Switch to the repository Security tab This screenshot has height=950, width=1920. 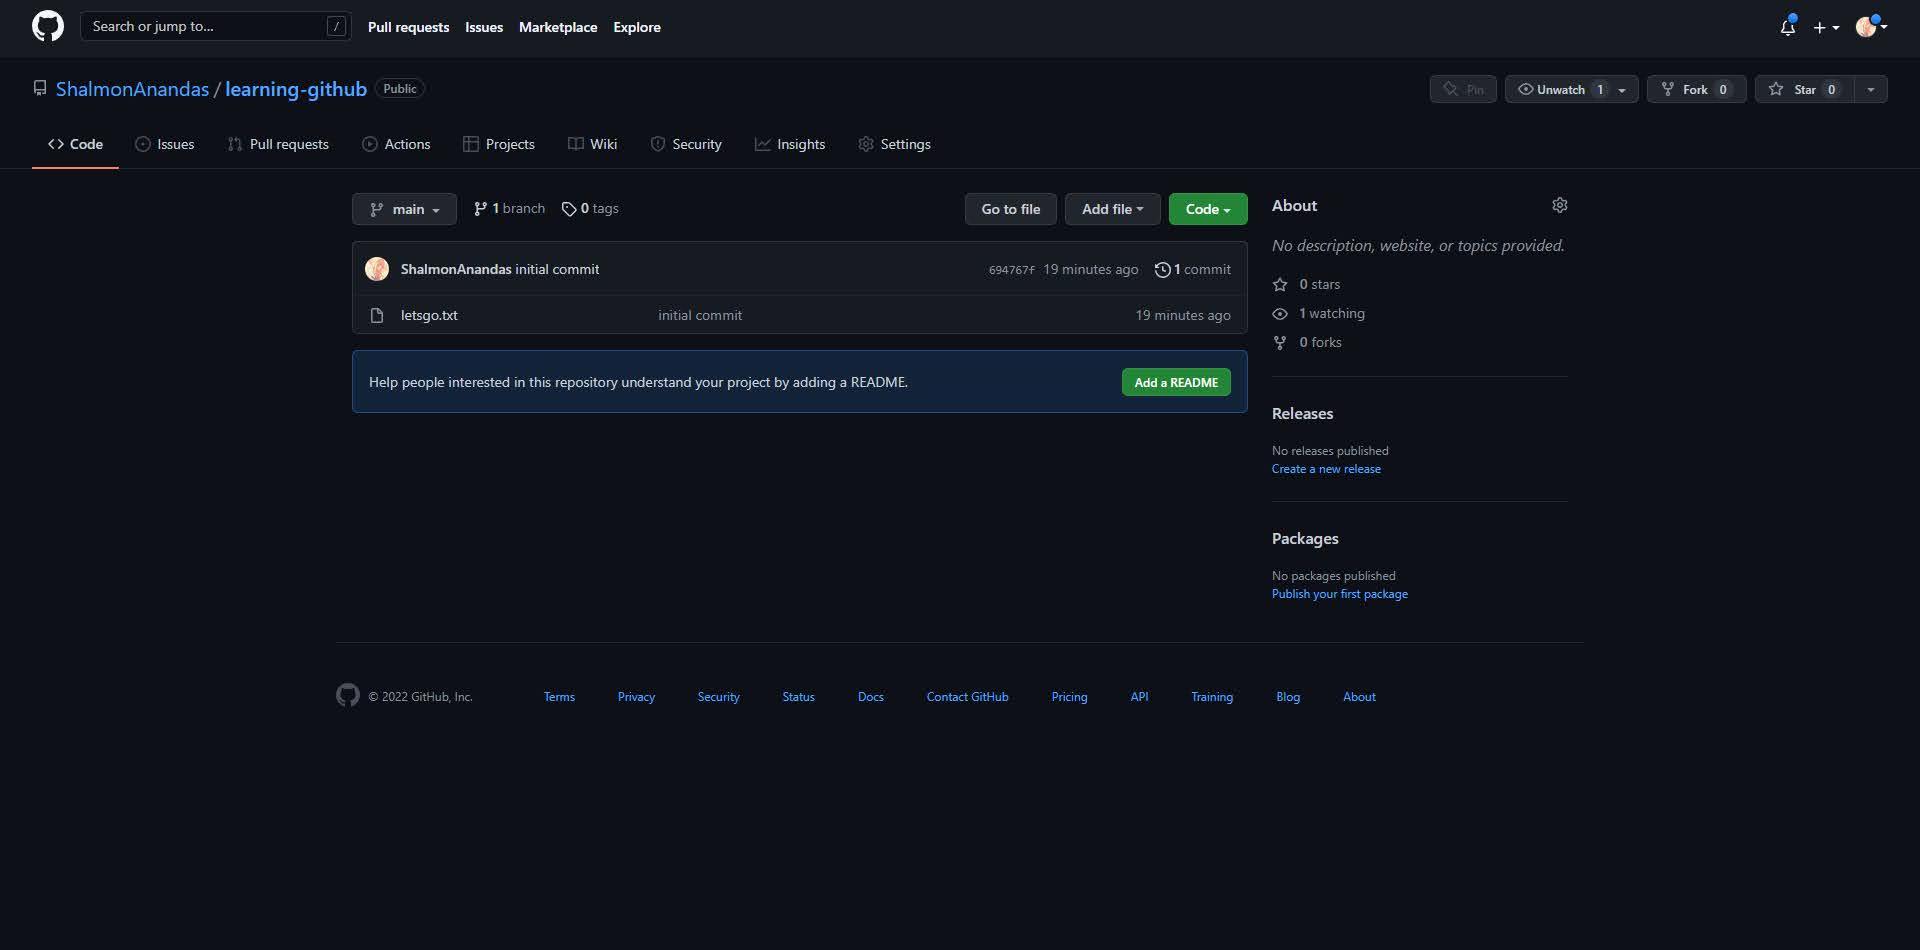pos(686,144)
